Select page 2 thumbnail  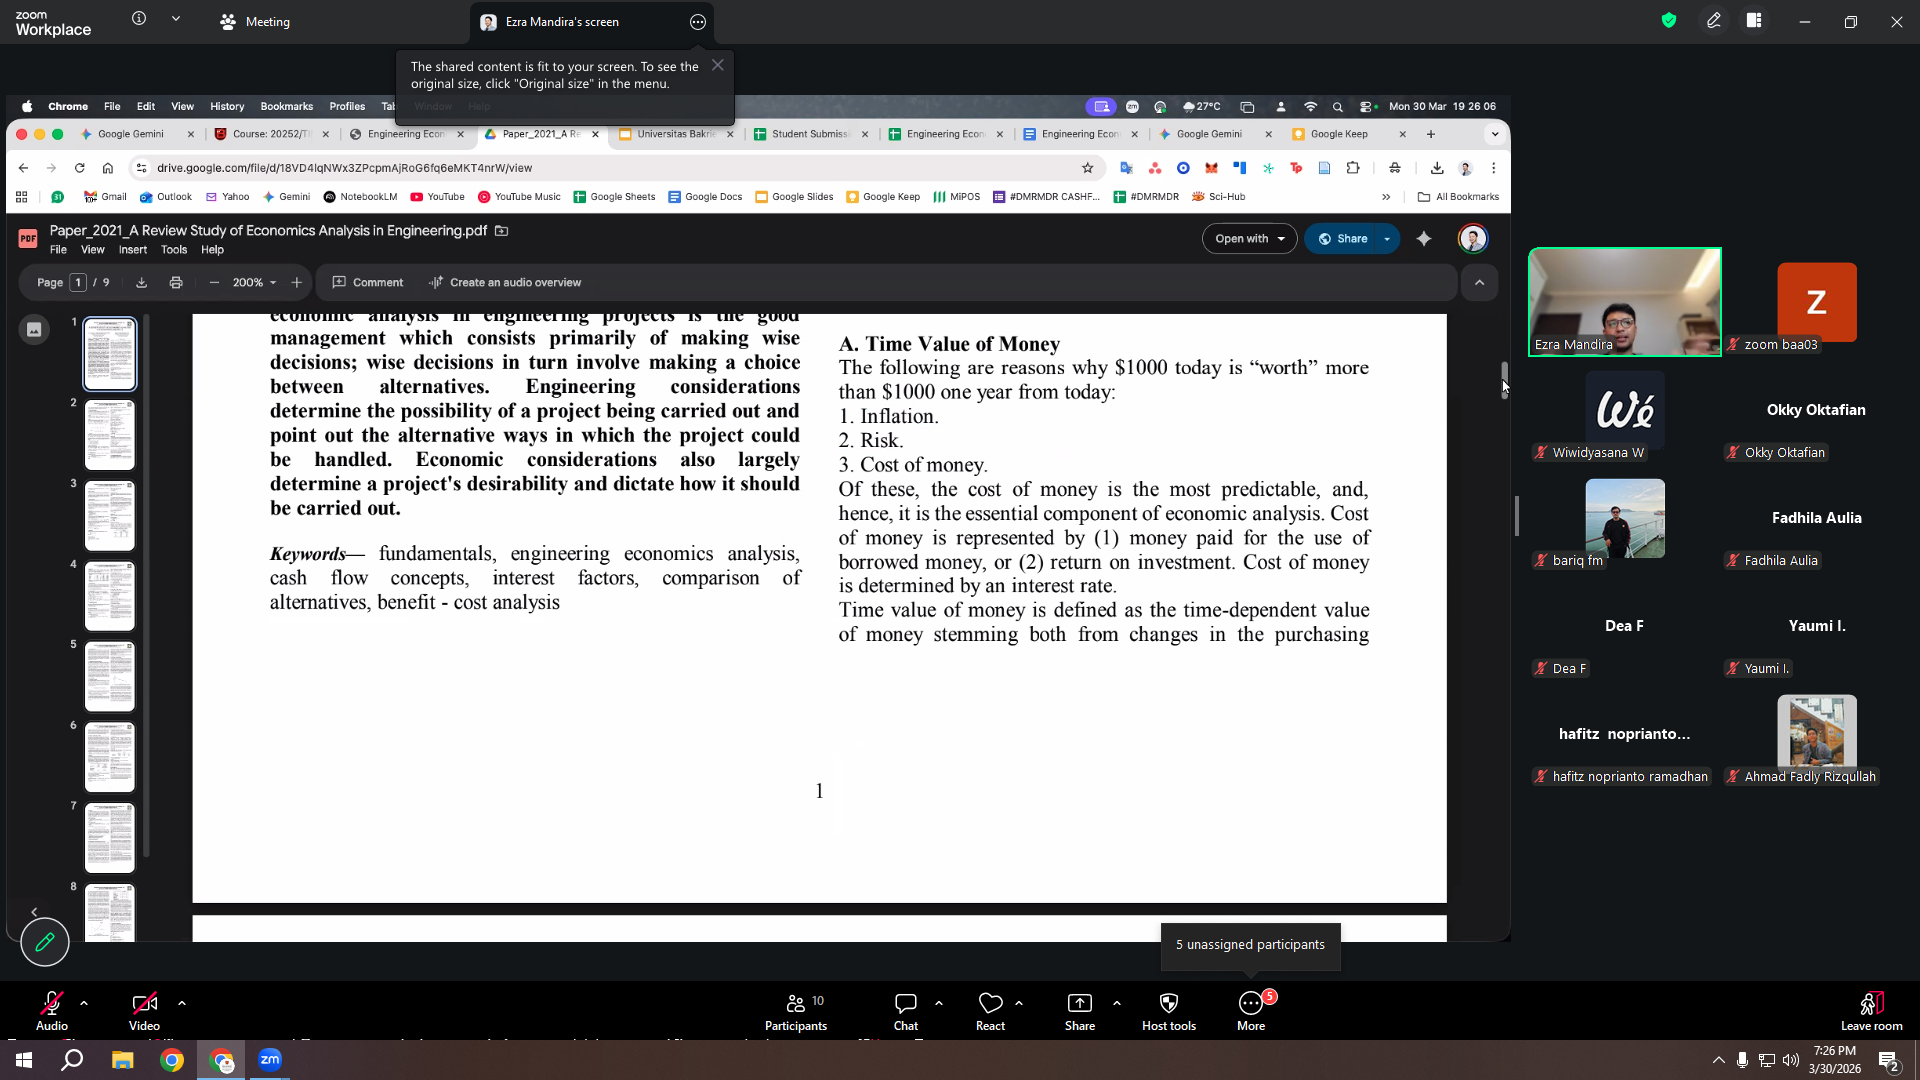[x=110, y=436]
